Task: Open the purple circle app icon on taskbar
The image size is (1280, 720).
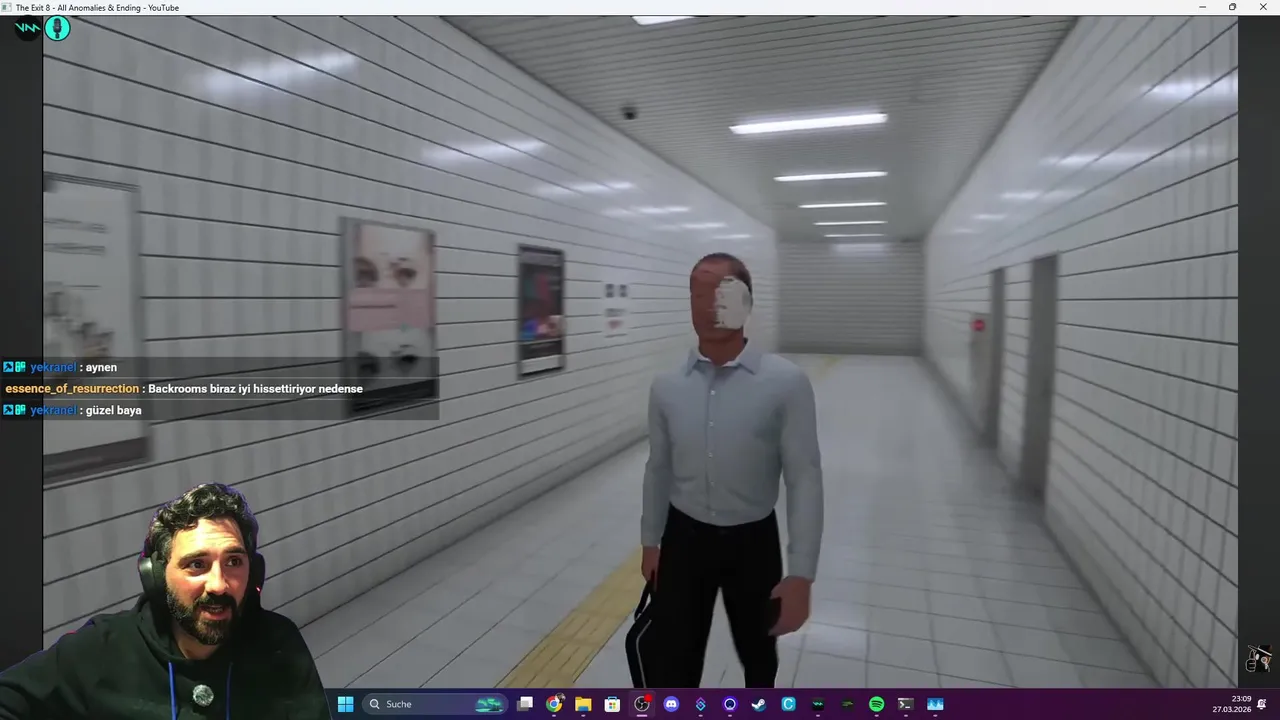Action: point(730,704)
